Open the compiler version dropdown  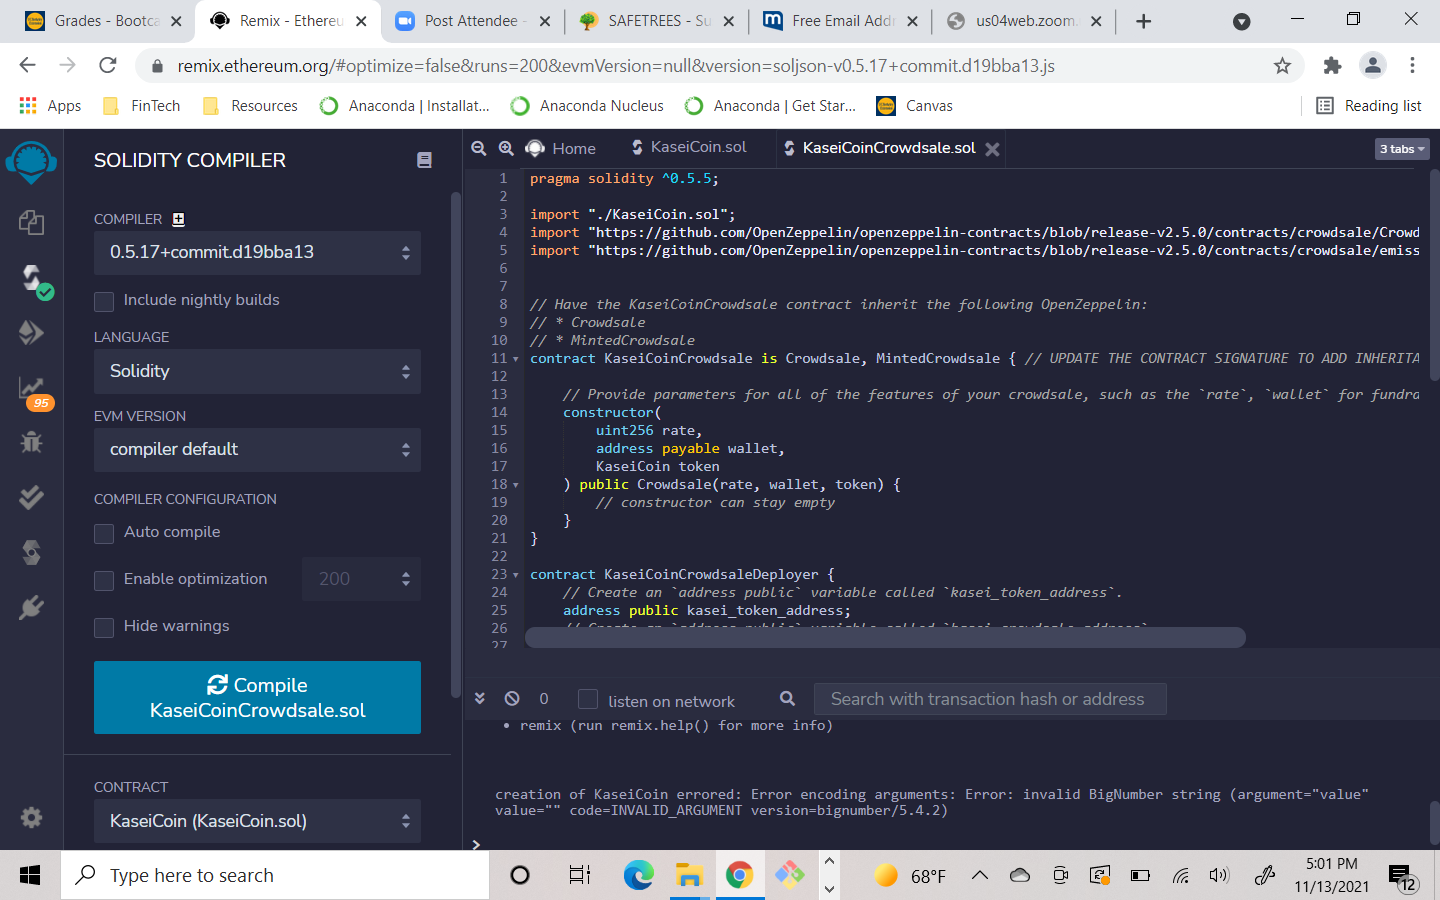[257, 252]
